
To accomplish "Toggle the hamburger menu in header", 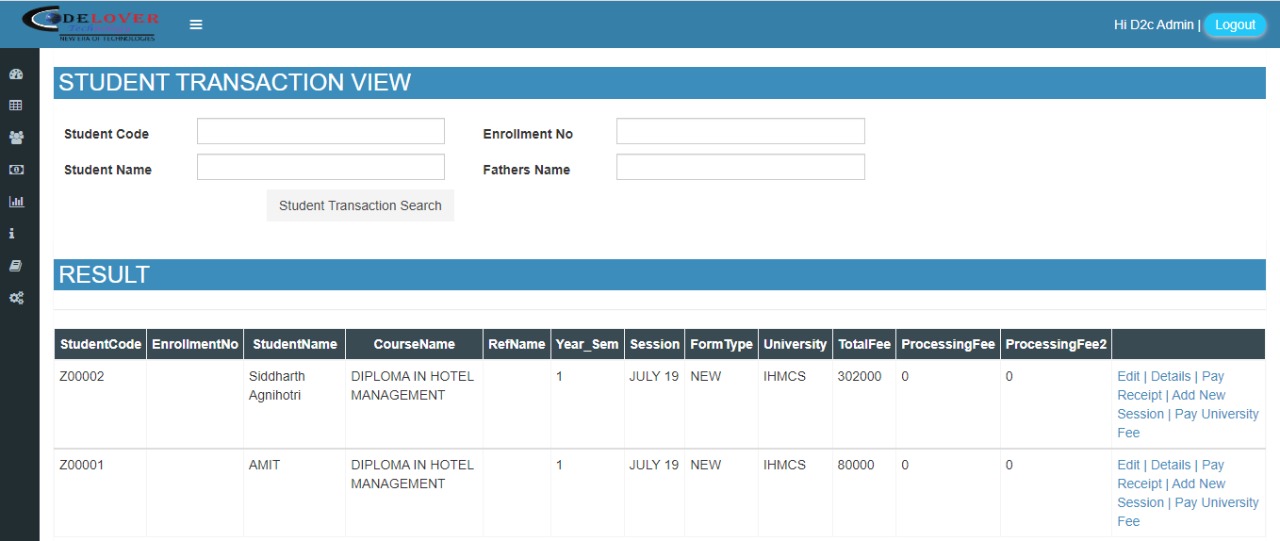I will click(x=196, y=25).
